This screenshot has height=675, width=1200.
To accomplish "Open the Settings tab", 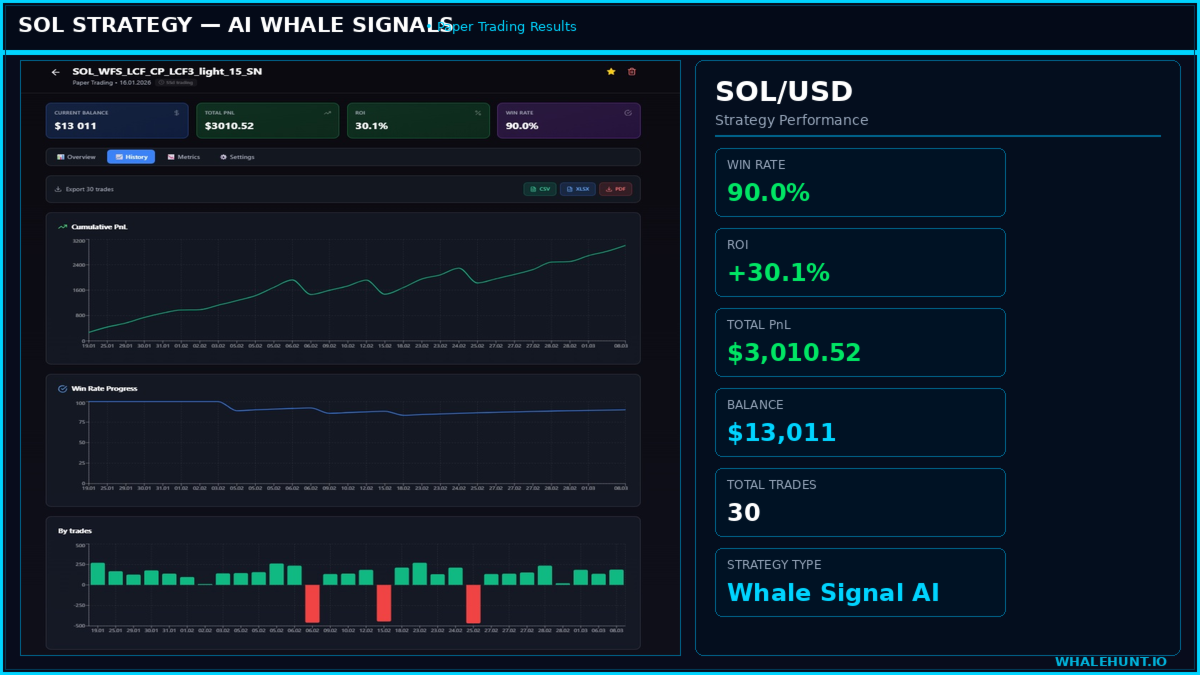I will tap(237, 157).
